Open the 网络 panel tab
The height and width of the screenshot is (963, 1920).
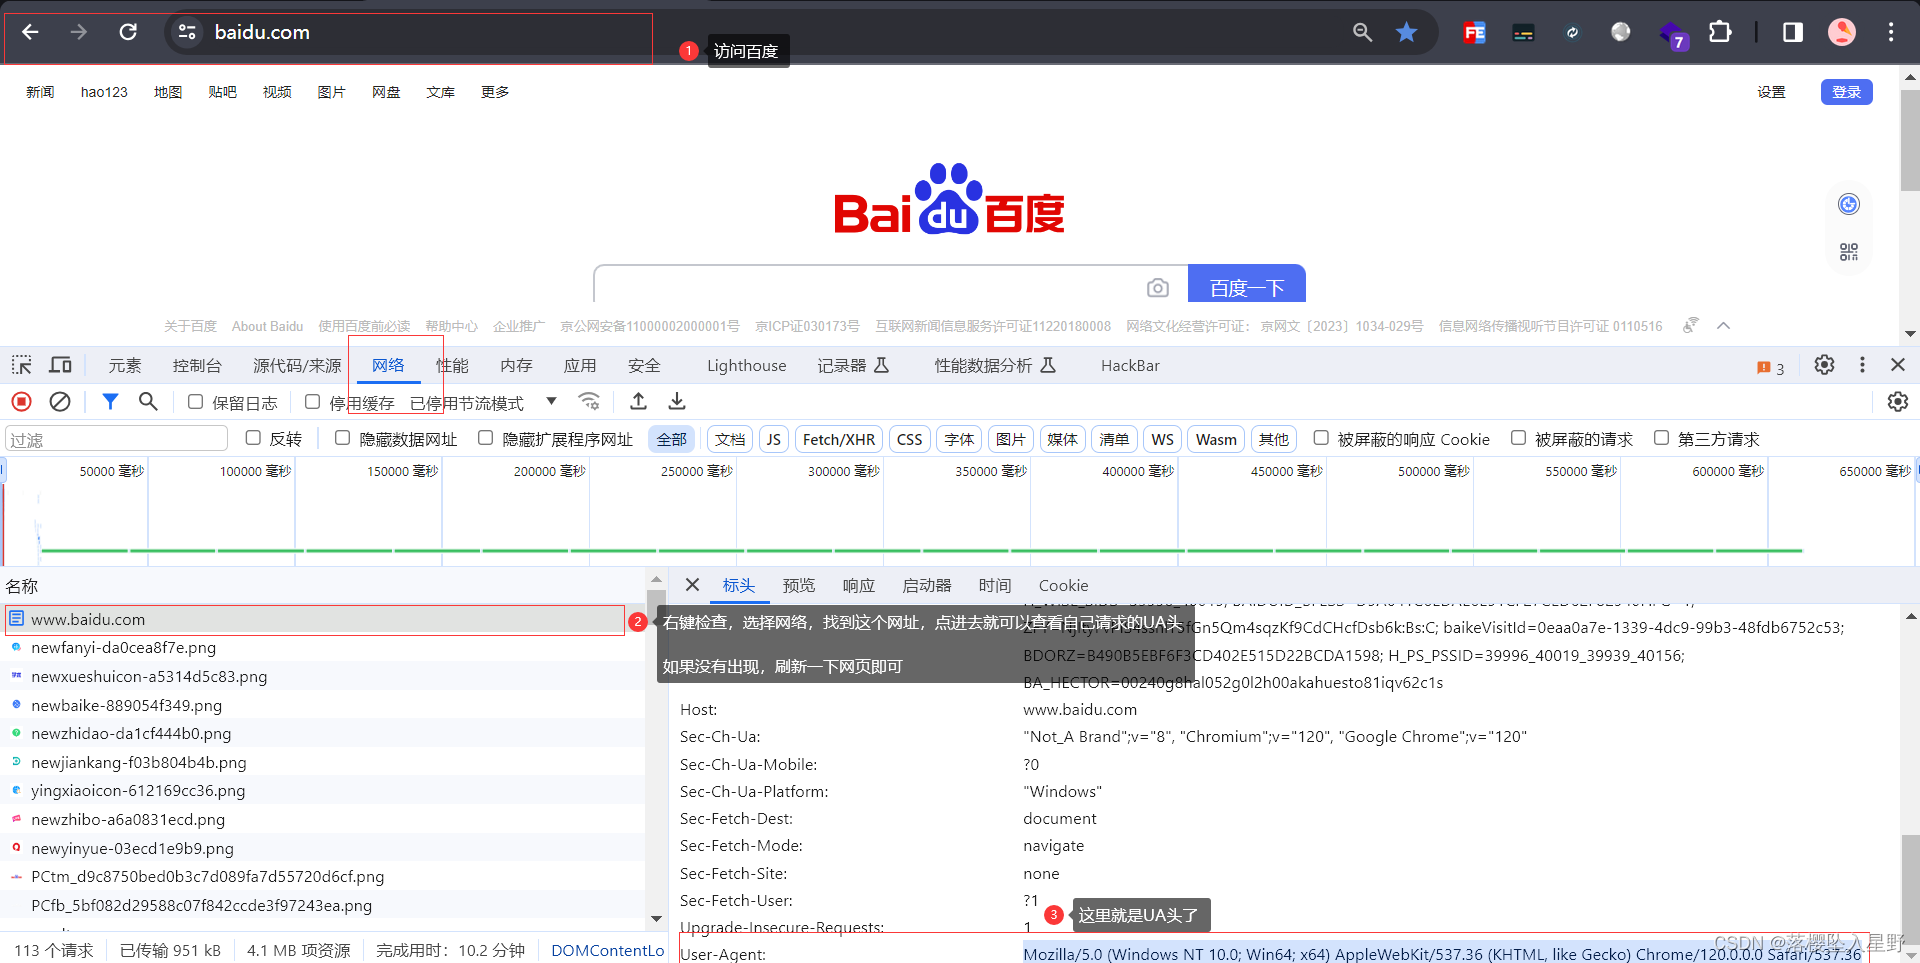point(388,365)
